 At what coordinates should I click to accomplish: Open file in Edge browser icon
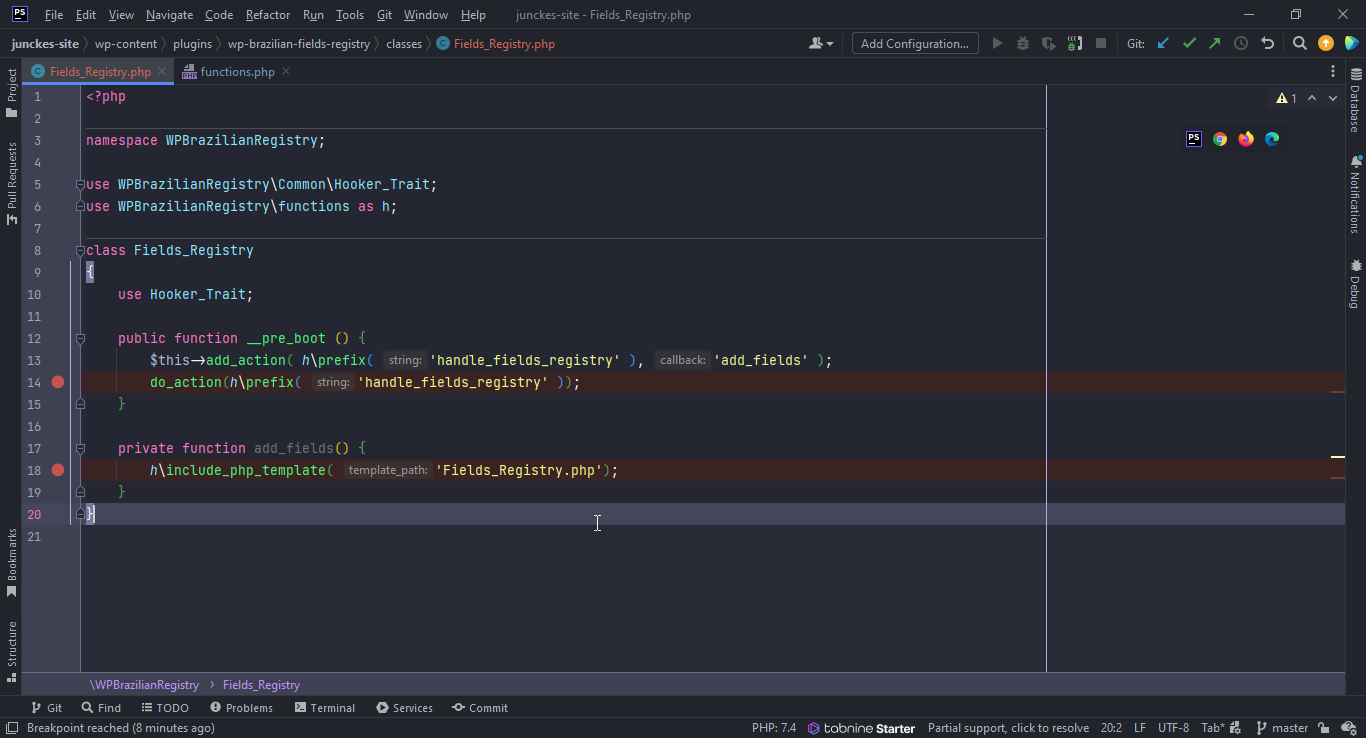click(1272, 139)
